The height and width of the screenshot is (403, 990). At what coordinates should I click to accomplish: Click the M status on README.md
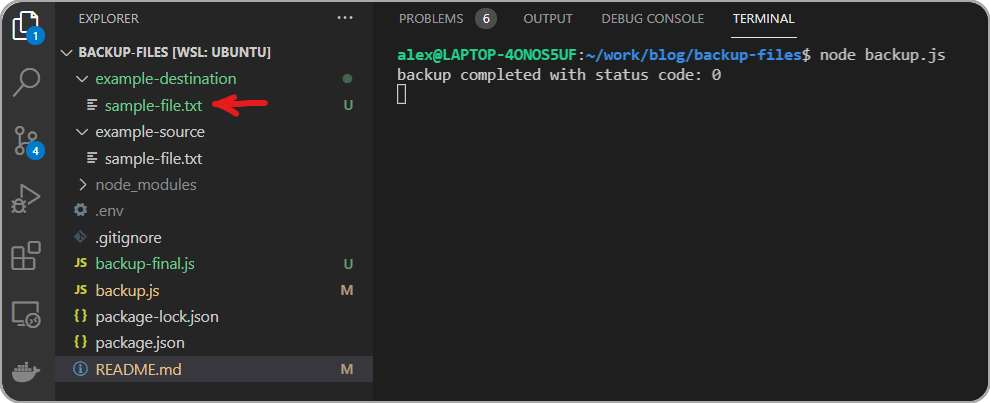click(347, 369)
